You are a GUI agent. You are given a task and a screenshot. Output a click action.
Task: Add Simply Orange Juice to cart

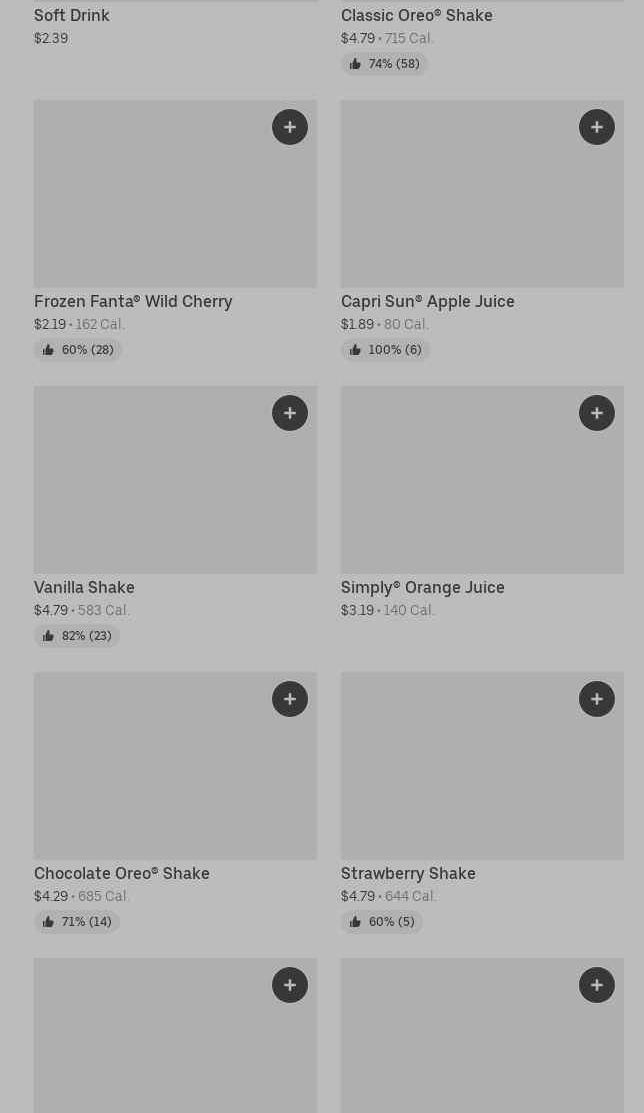(597, 413)
